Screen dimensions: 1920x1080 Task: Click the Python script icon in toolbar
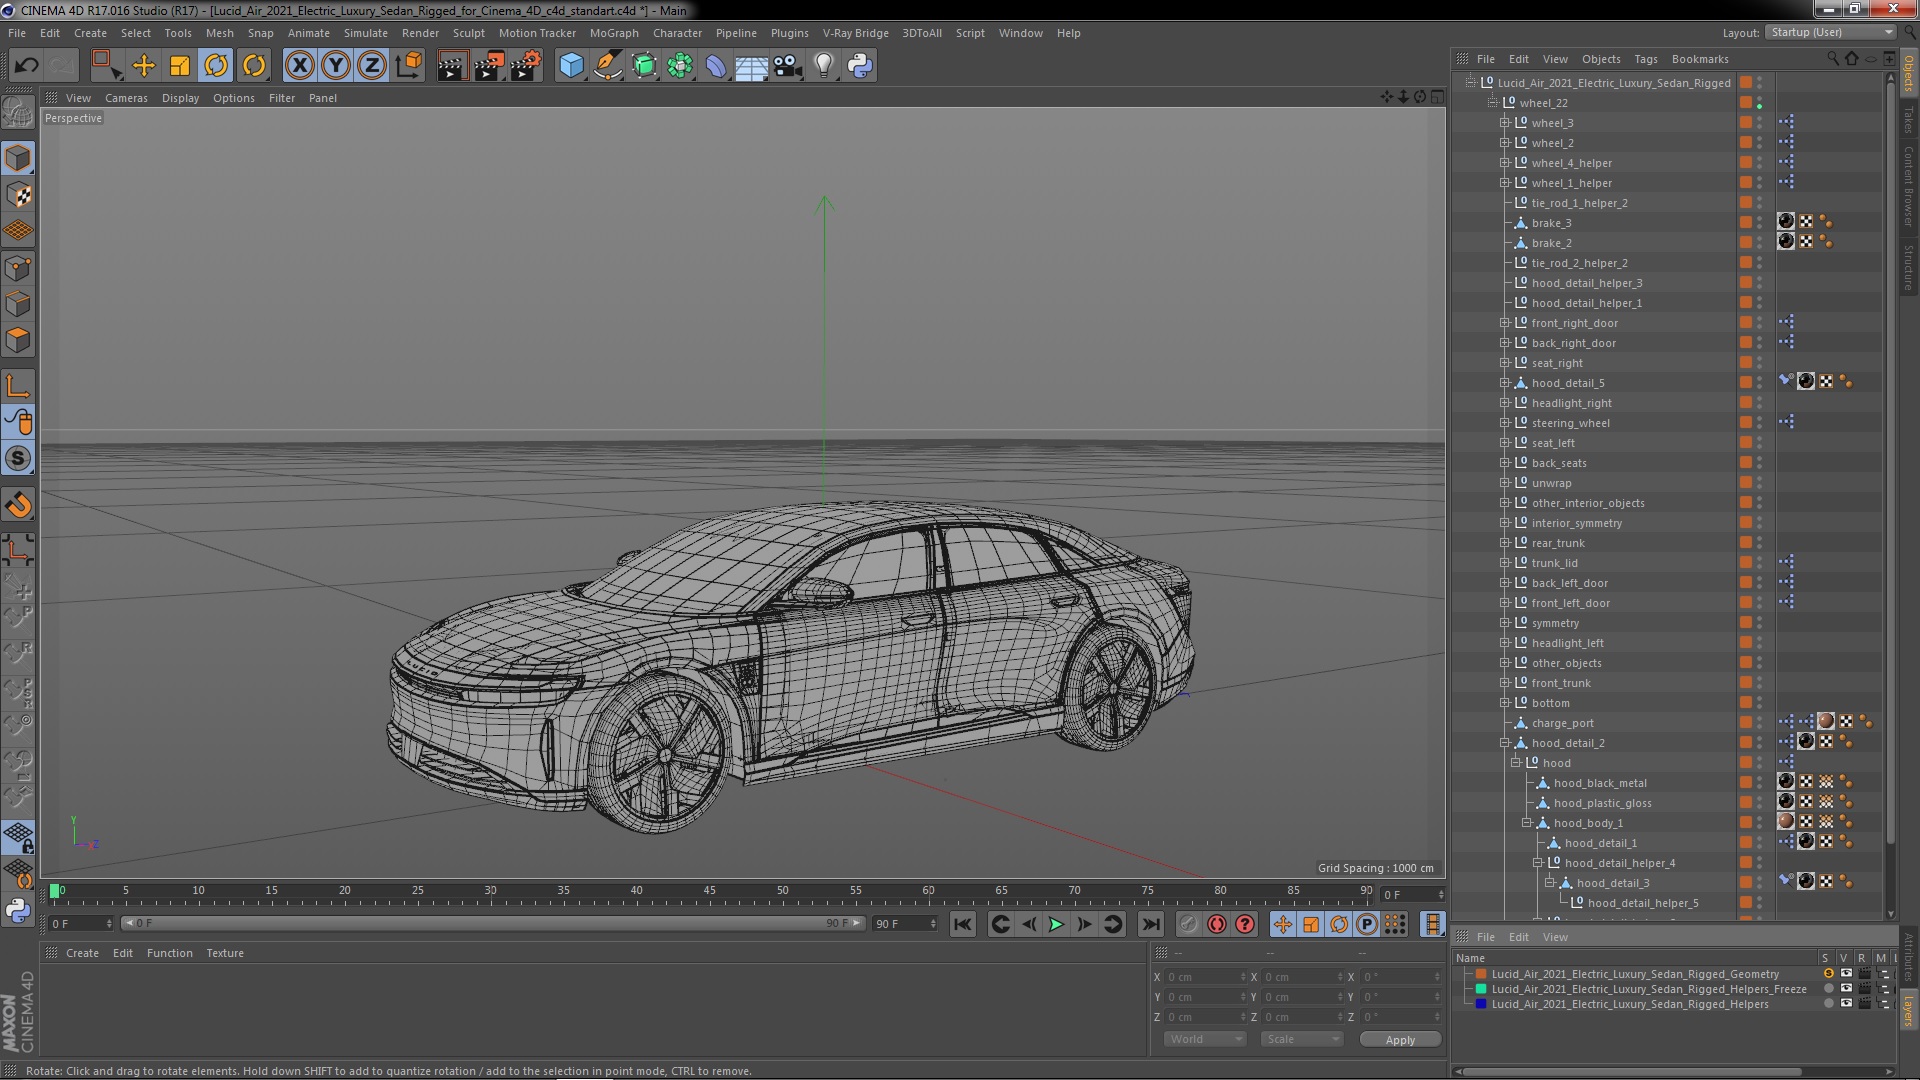click(860, 66)
